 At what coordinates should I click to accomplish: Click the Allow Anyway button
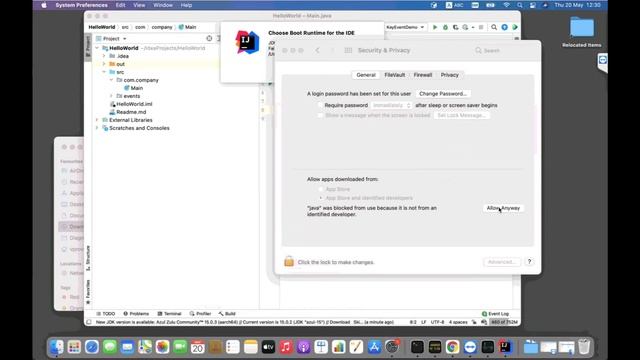click(x=503, y=208)
